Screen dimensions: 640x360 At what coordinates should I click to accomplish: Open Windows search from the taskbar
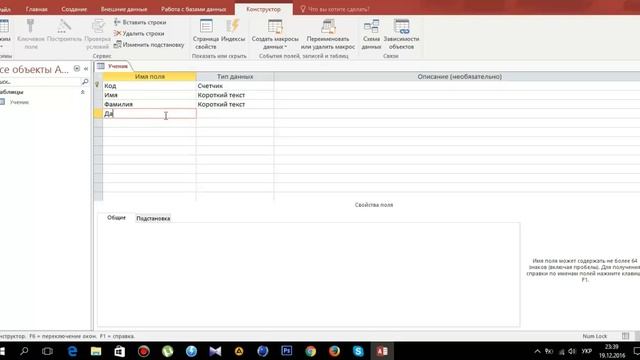click(24, 351)
